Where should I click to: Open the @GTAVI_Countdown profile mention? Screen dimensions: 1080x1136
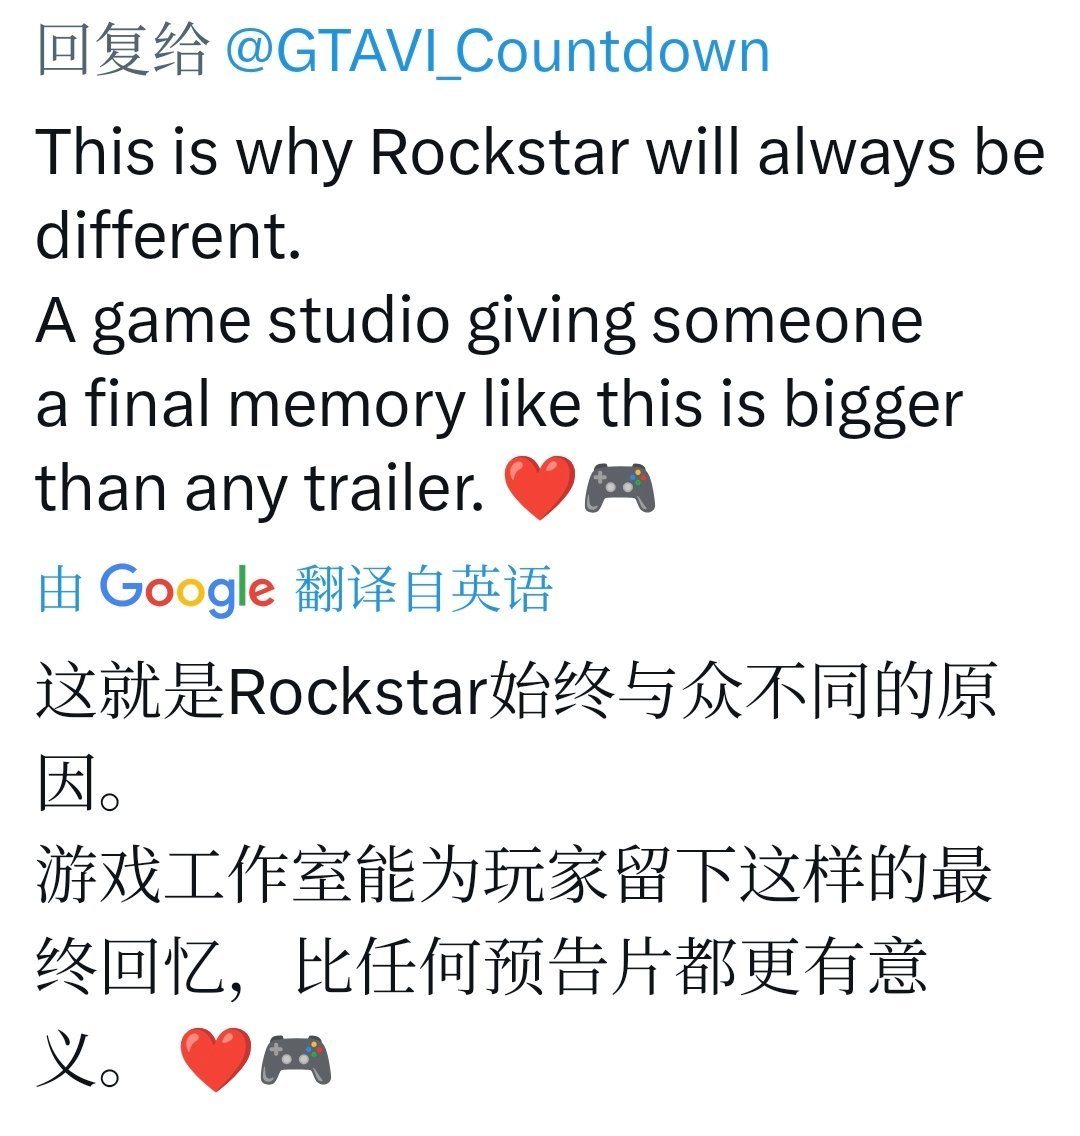click(x=497, y=51)
